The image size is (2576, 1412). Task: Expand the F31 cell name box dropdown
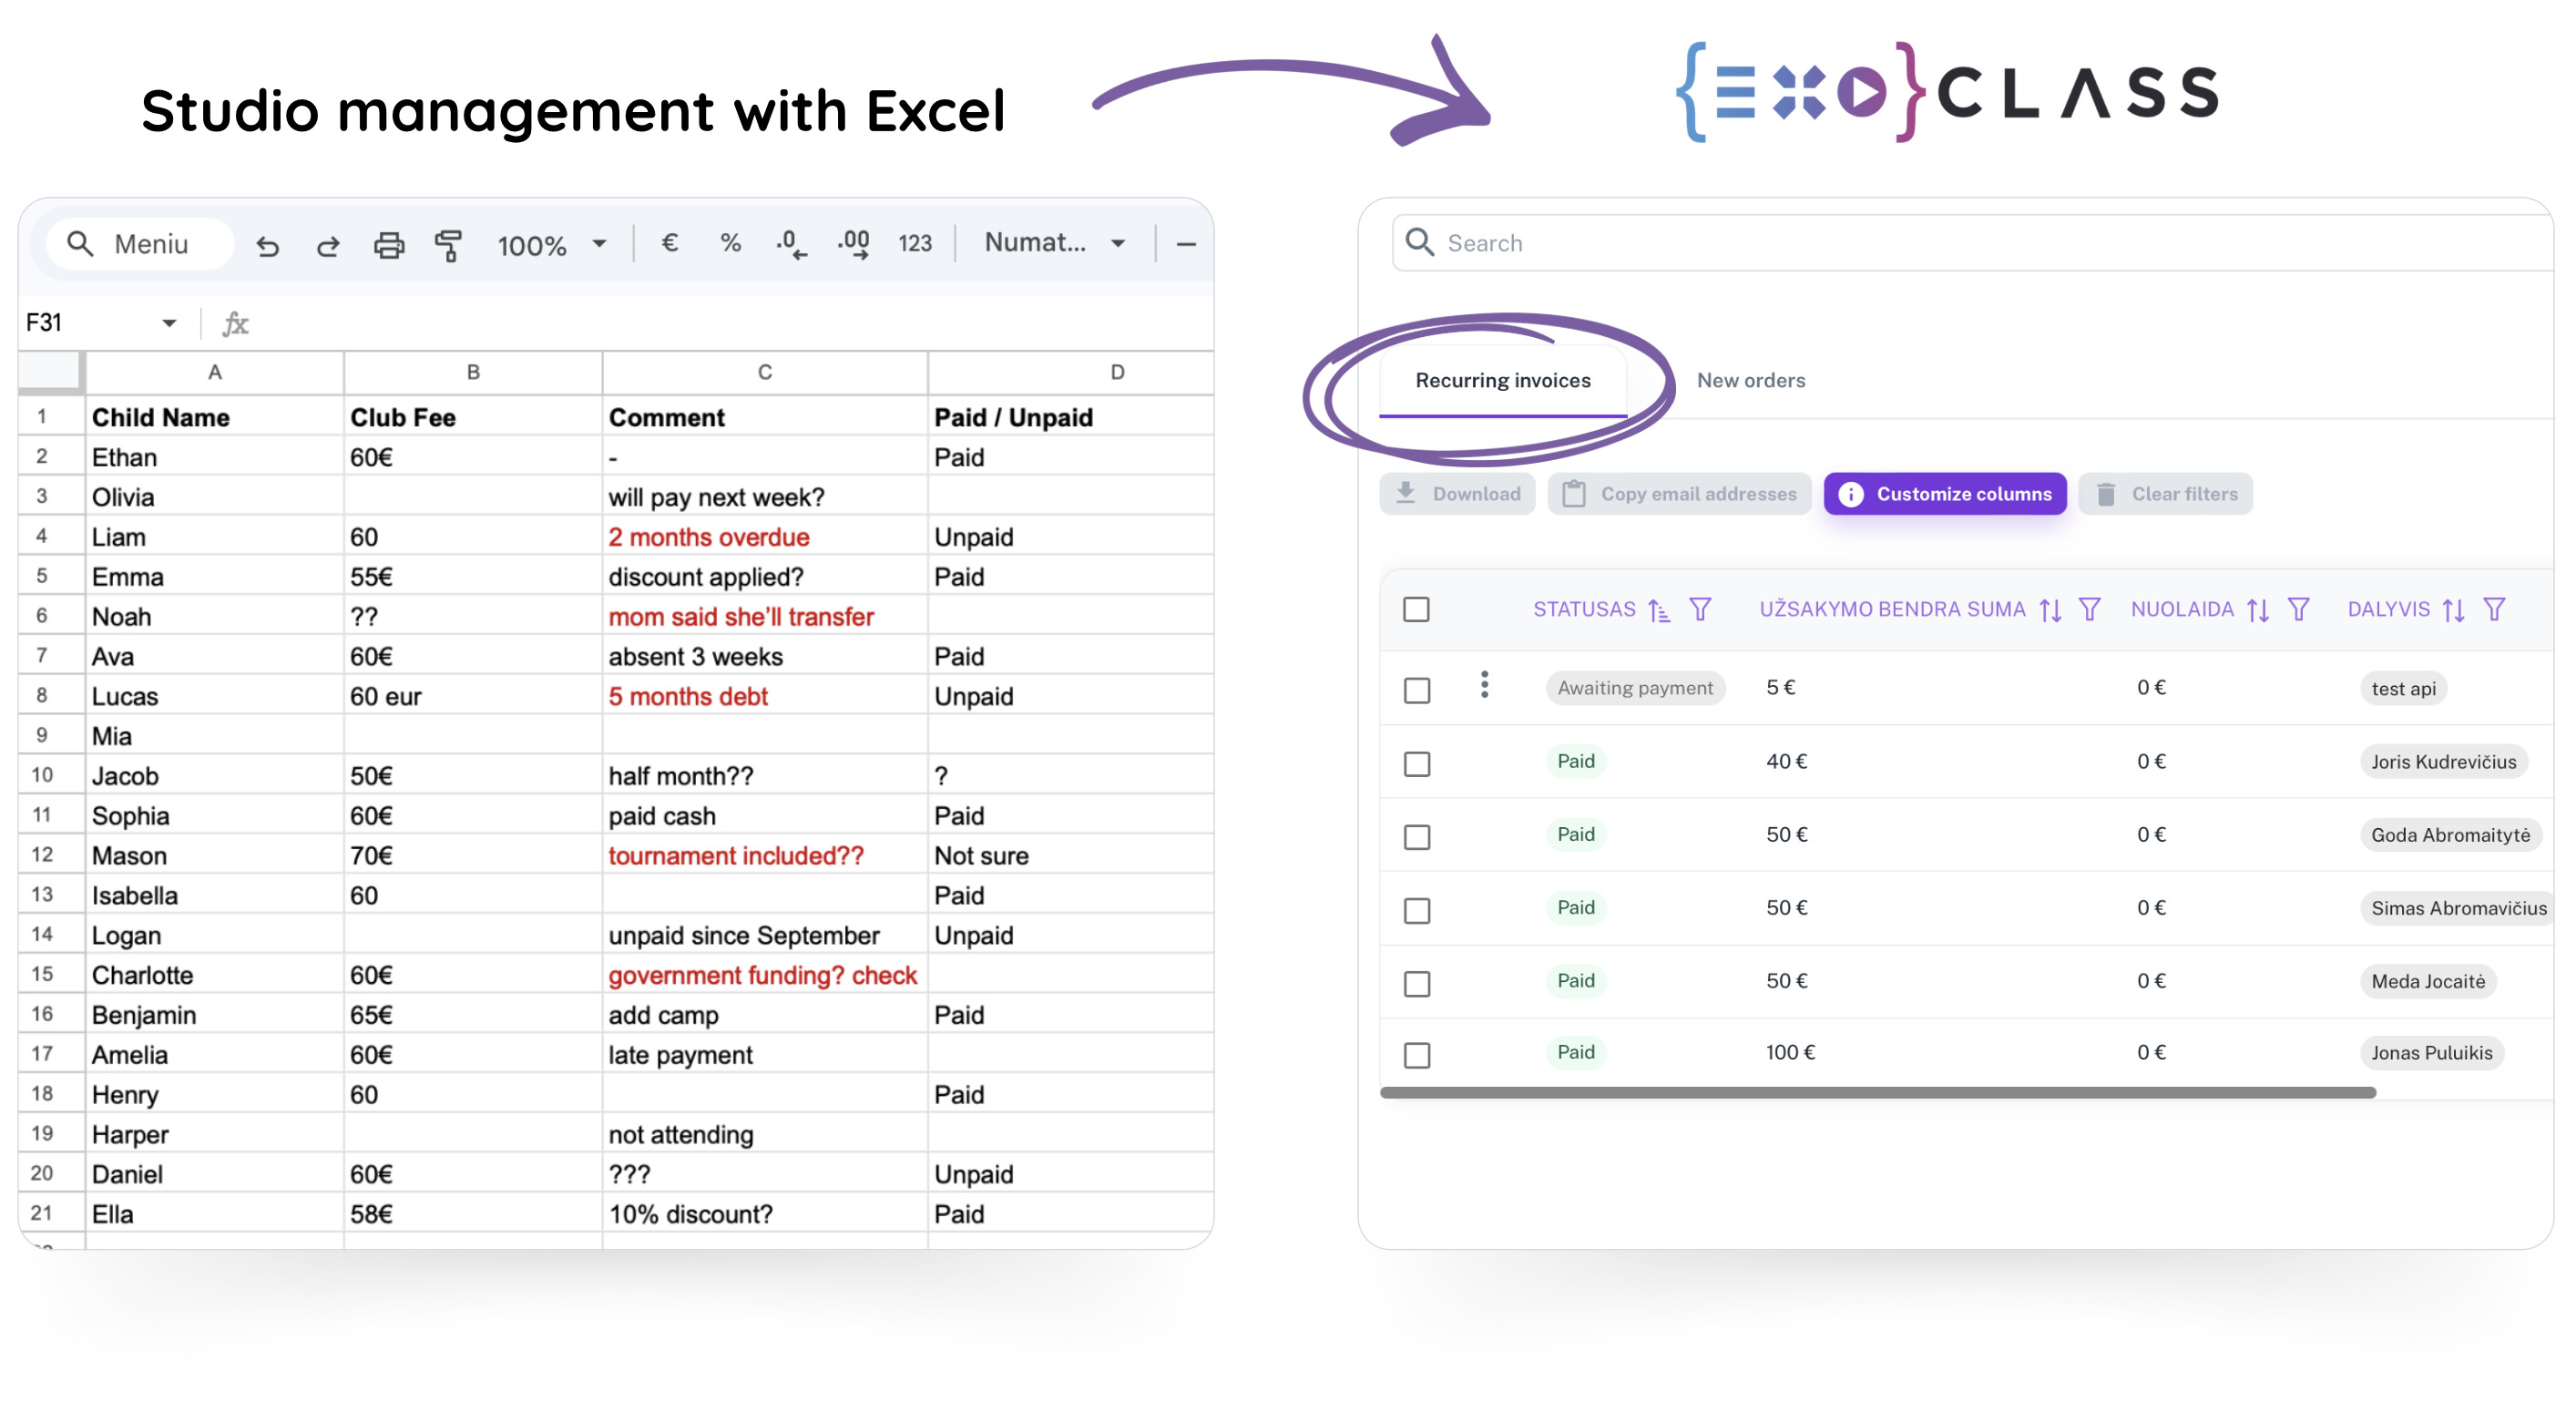click(x=169, y=323)
